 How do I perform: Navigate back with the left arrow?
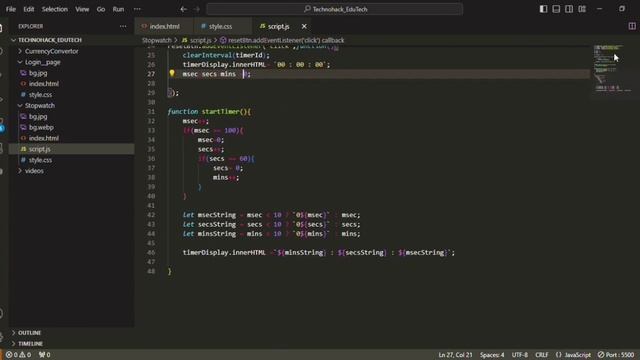click(x=184, y=9)
